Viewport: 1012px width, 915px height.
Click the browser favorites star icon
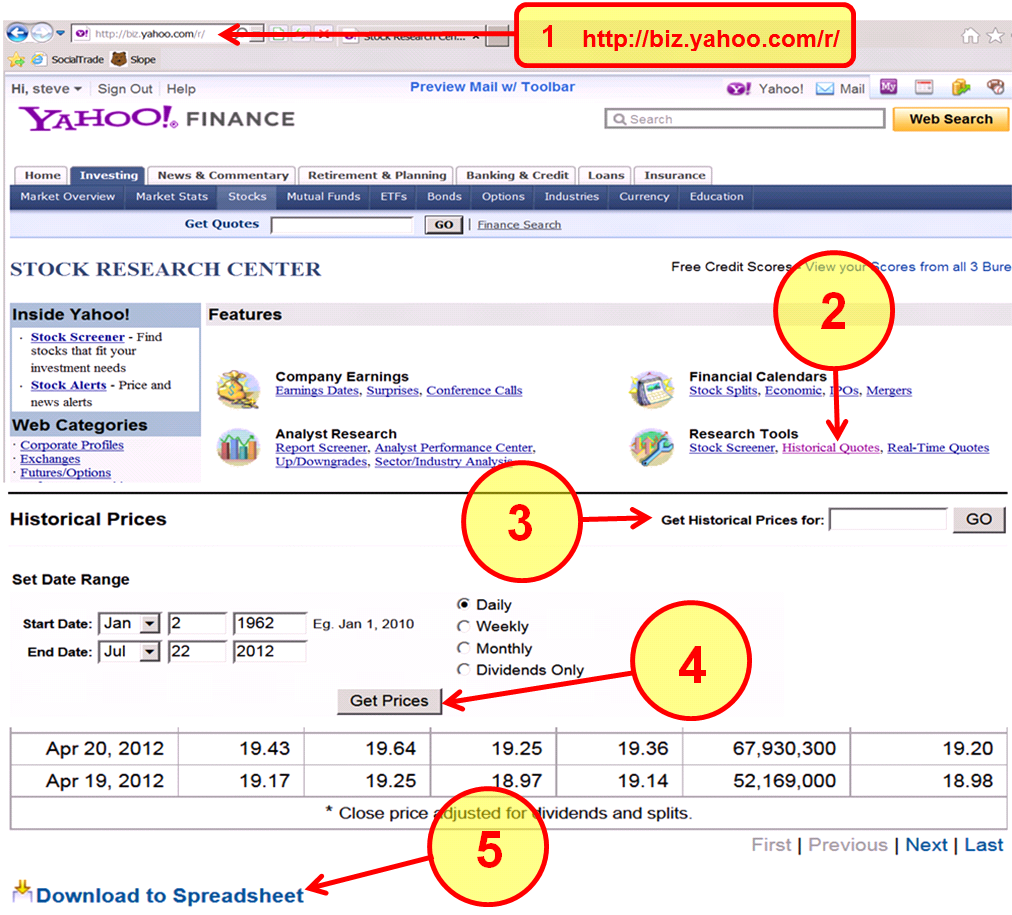tap(996, 35)
